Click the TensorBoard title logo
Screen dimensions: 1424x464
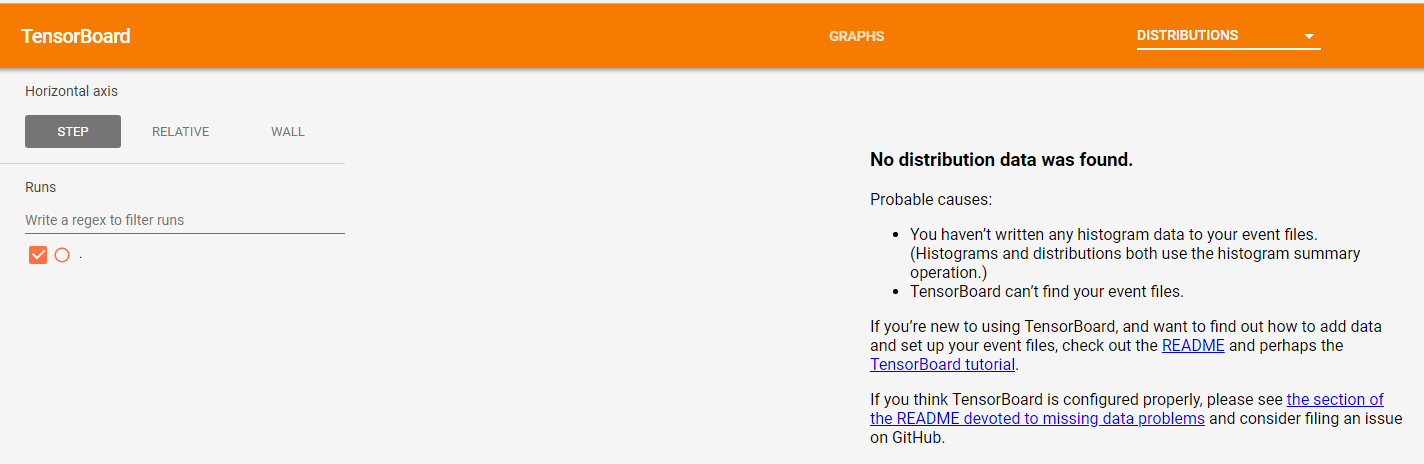point(76,36)
